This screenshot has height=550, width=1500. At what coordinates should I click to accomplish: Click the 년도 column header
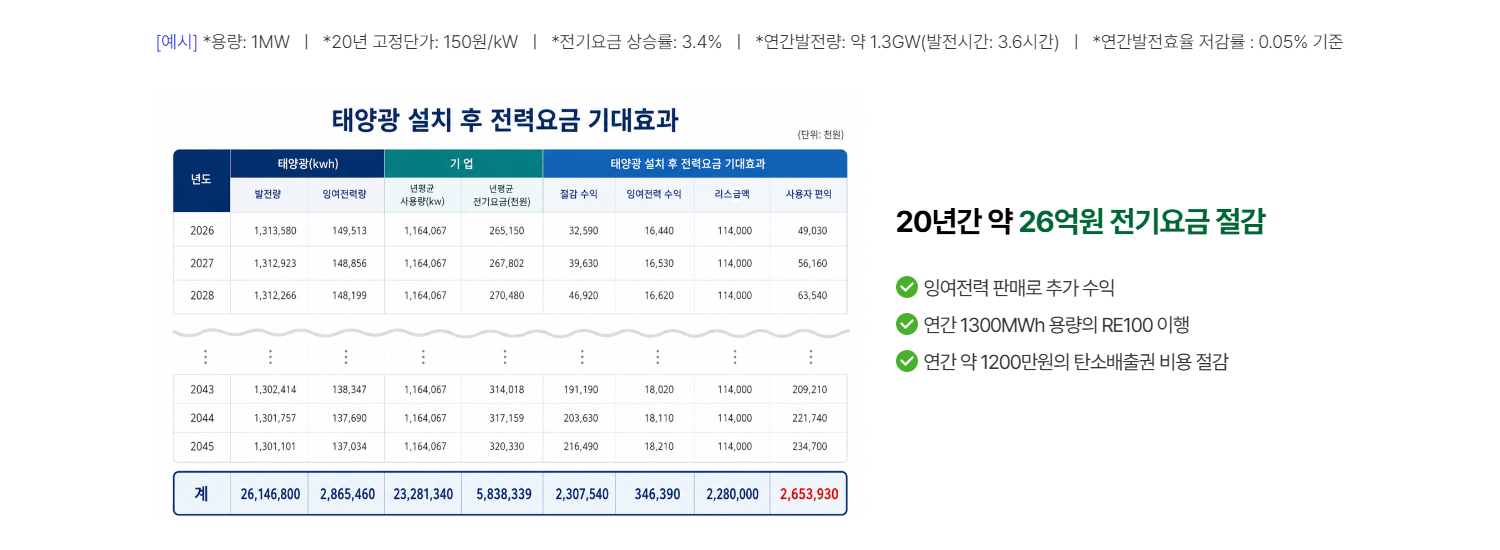202,181
